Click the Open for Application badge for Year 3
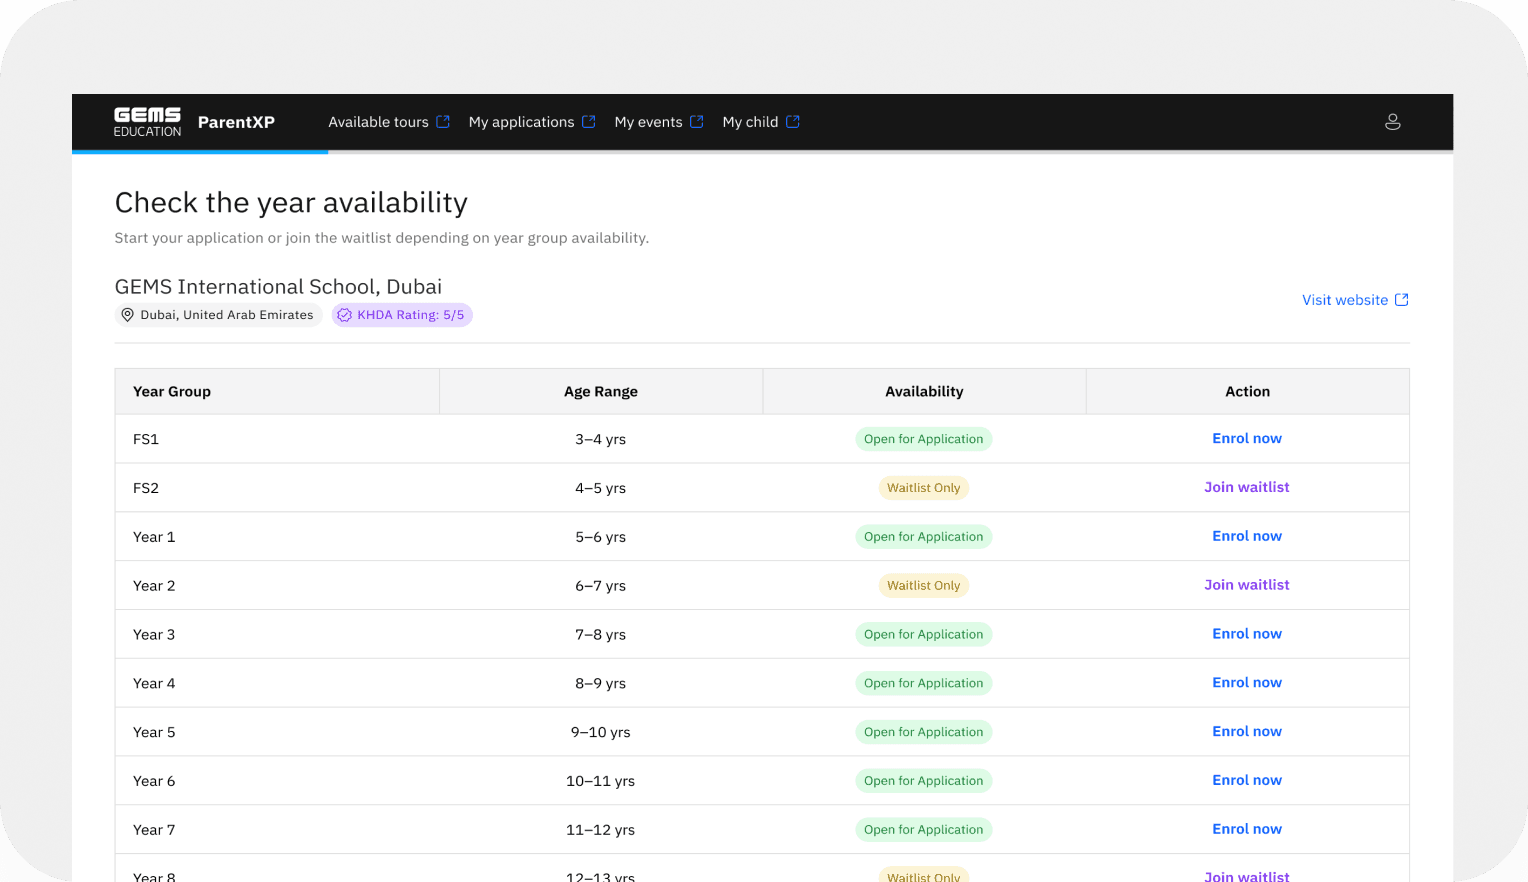The image size is (1528, 882). click(x=923, y=634)
